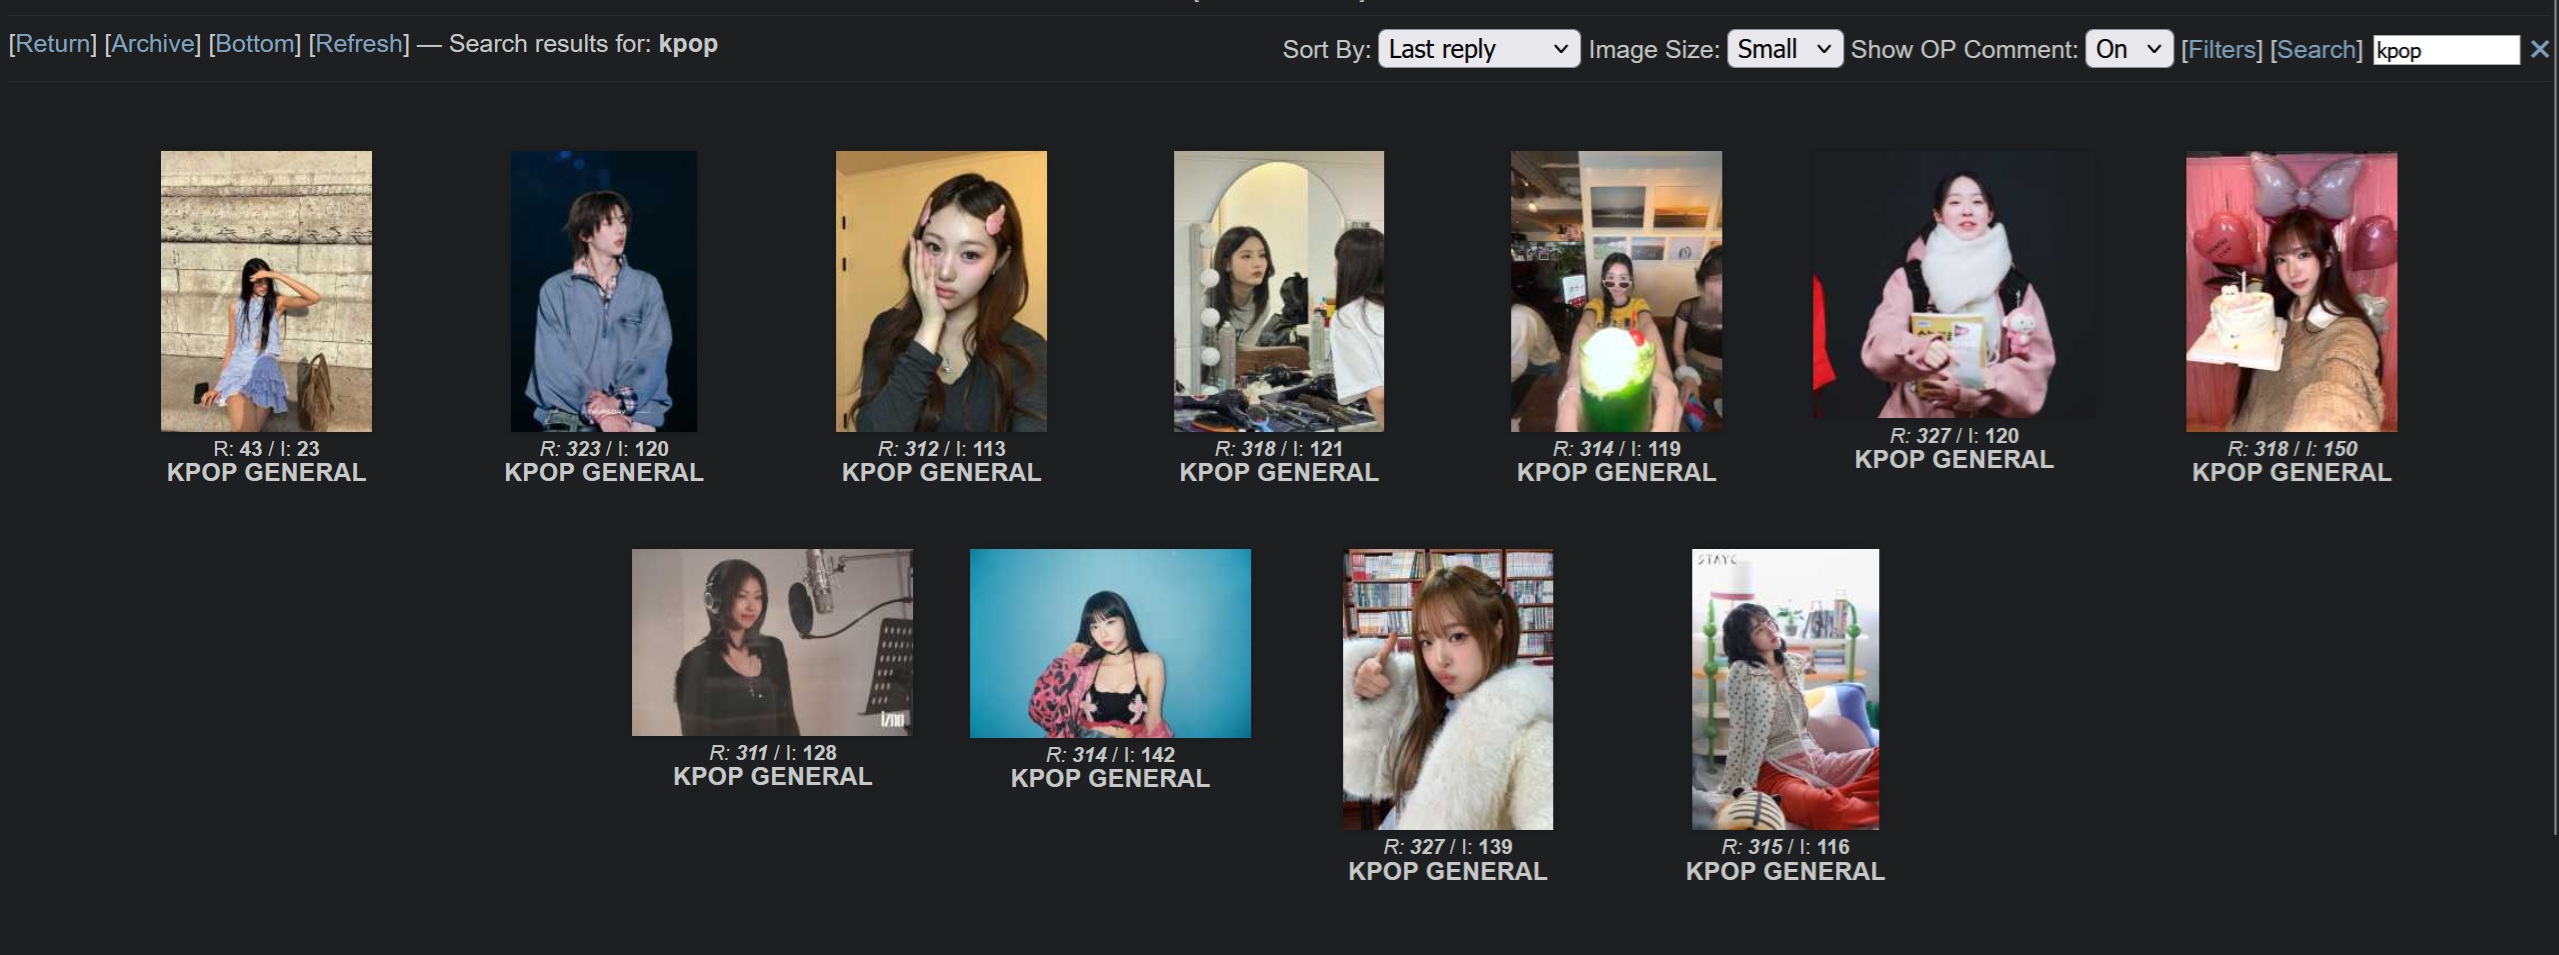Clear the kpop search with the X icon

pyautogui.click(x=2539, y=49)
